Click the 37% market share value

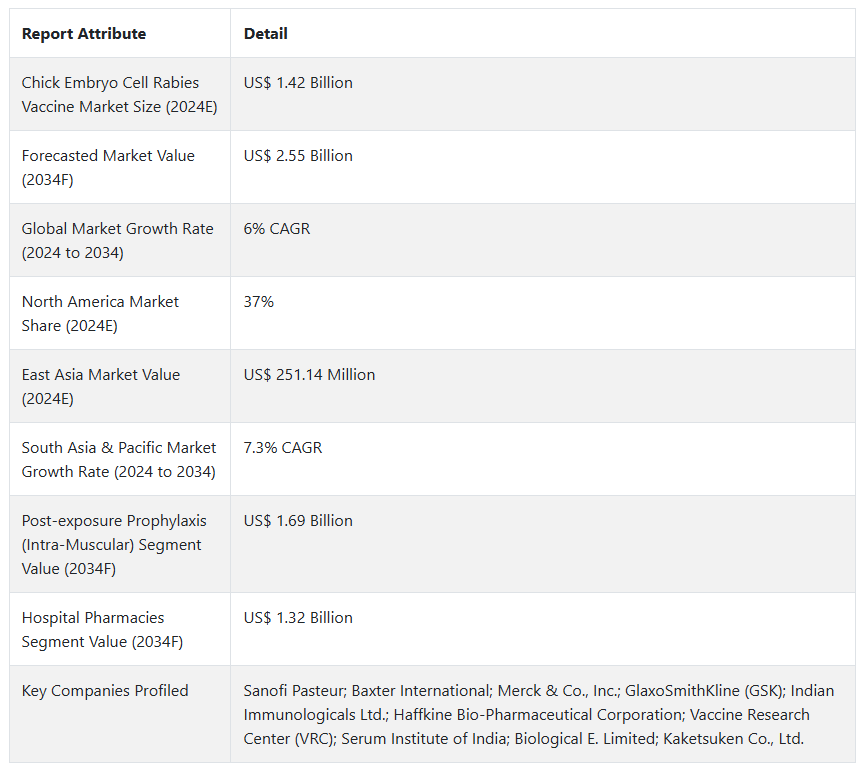259,302
